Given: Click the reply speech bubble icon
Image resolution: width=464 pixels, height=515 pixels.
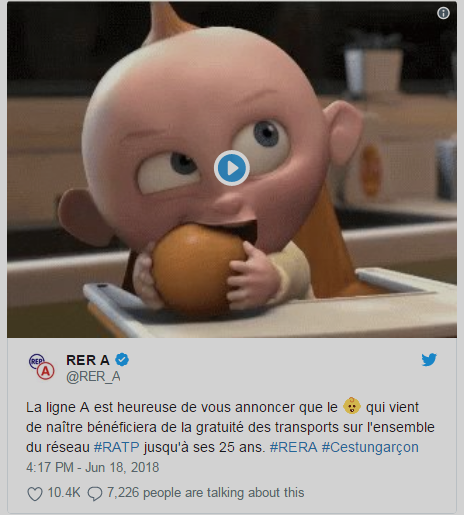Looking at the screenshot, I should tap(95, 494).
